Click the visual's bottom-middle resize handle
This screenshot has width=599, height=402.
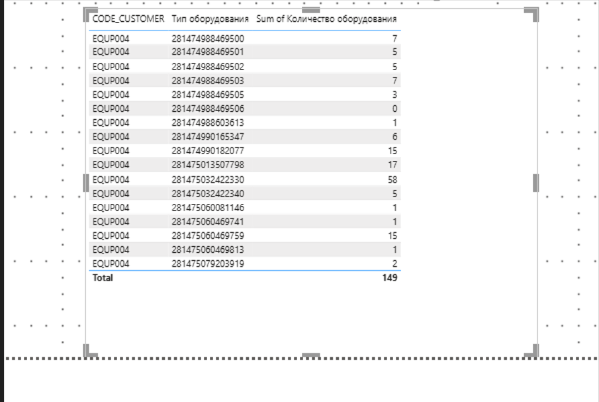311,356
